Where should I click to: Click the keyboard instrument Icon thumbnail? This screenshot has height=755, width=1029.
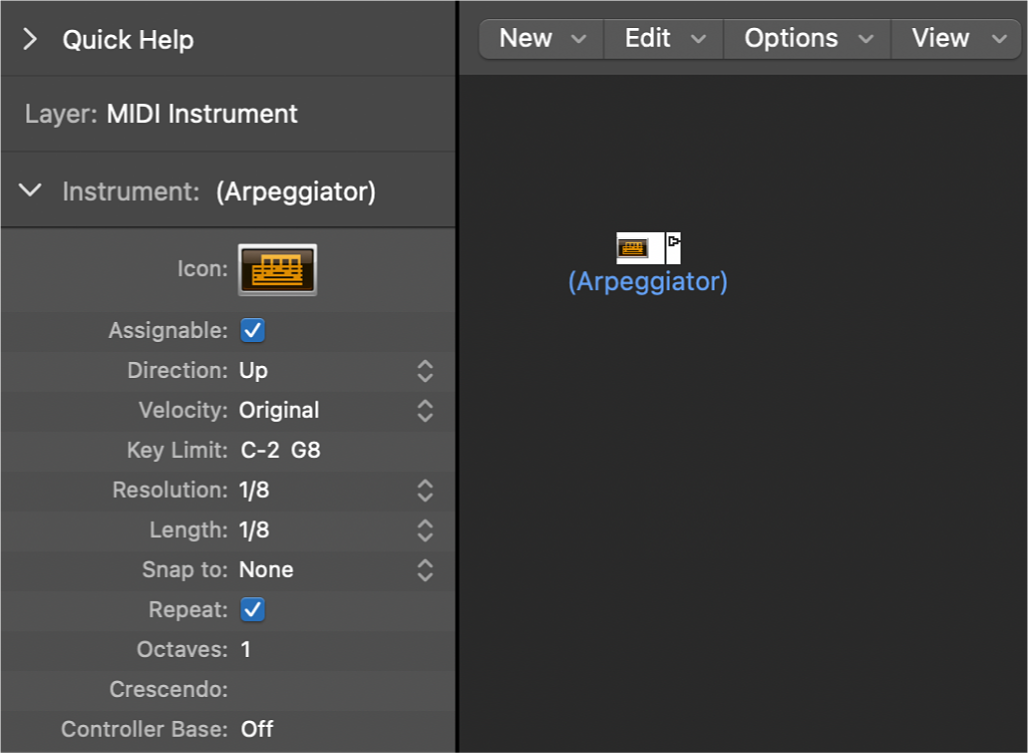tap(277, 269)
